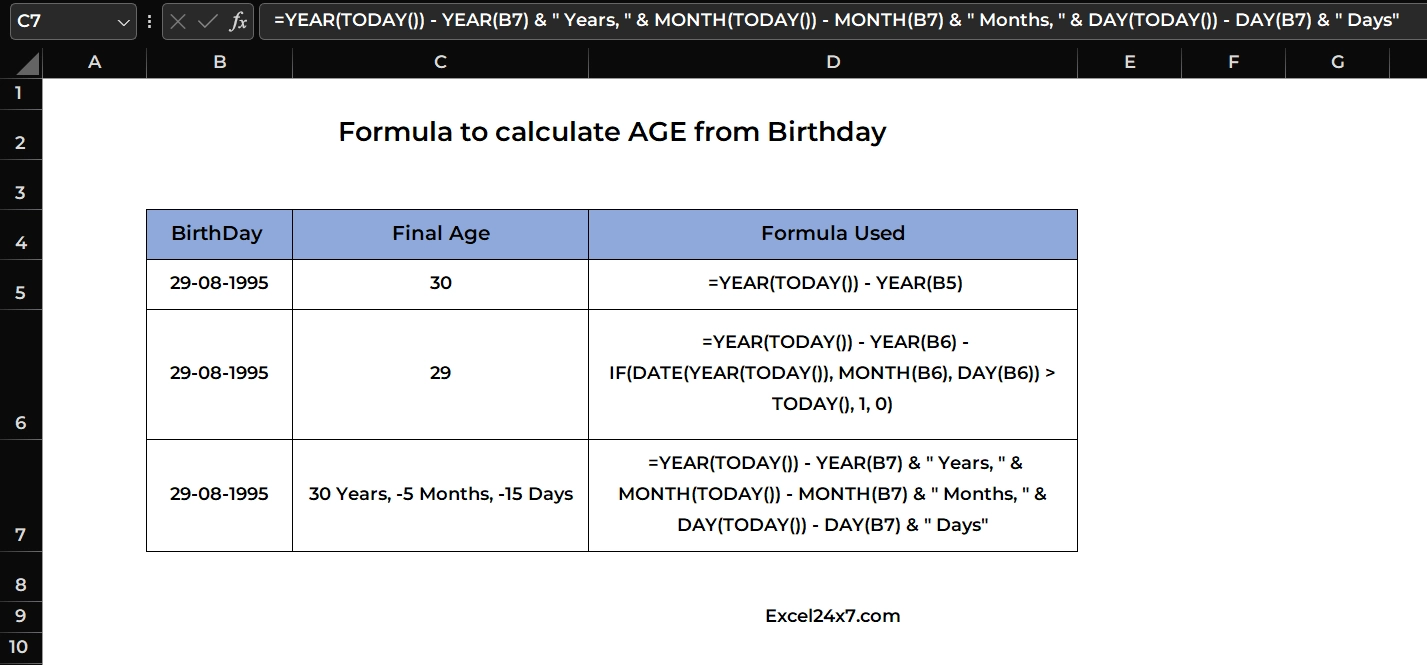Select the 'Formula Used' header cell
Screen dimensions: 1427x665
point(833,234)
